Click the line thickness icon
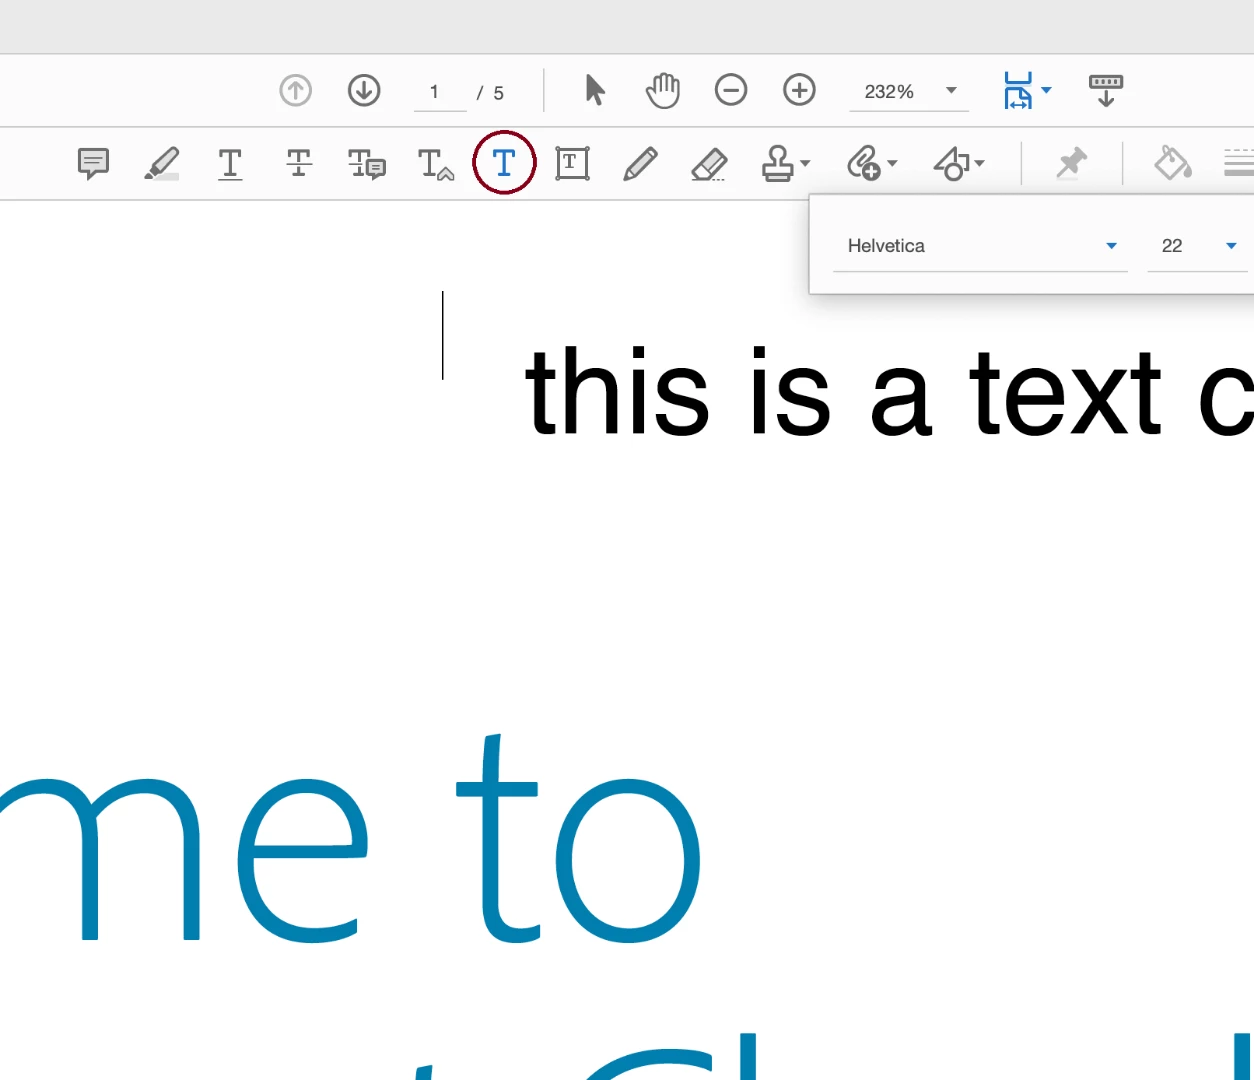Viewport: 1254px width, 1080px height. (x=1239, y=163)
